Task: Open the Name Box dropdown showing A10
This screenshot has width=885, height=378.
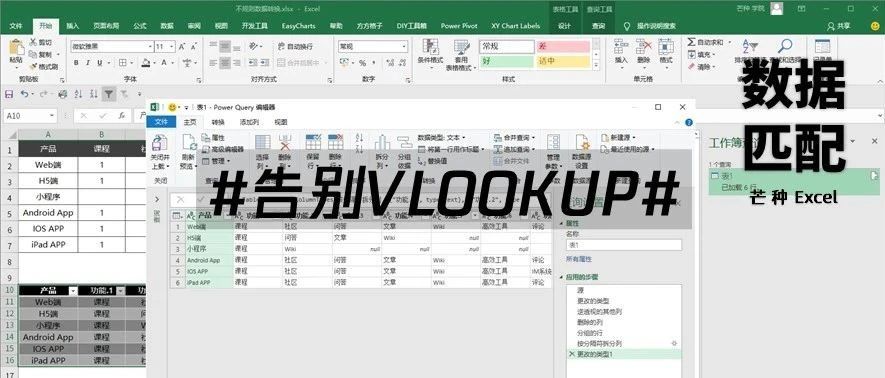Action: 30,116
